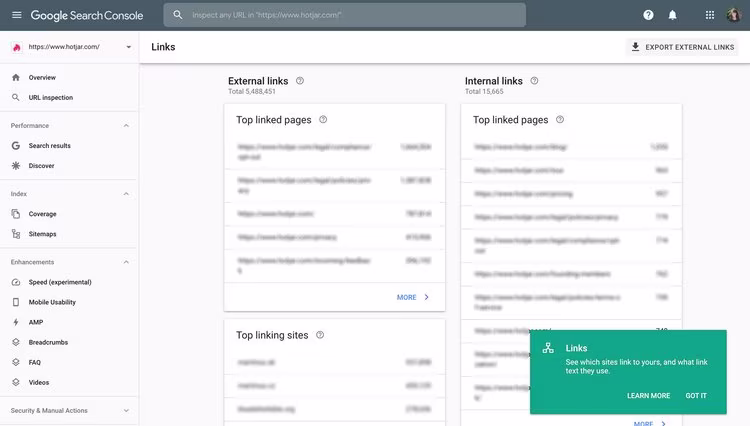Open AMP report

[36, 322]
